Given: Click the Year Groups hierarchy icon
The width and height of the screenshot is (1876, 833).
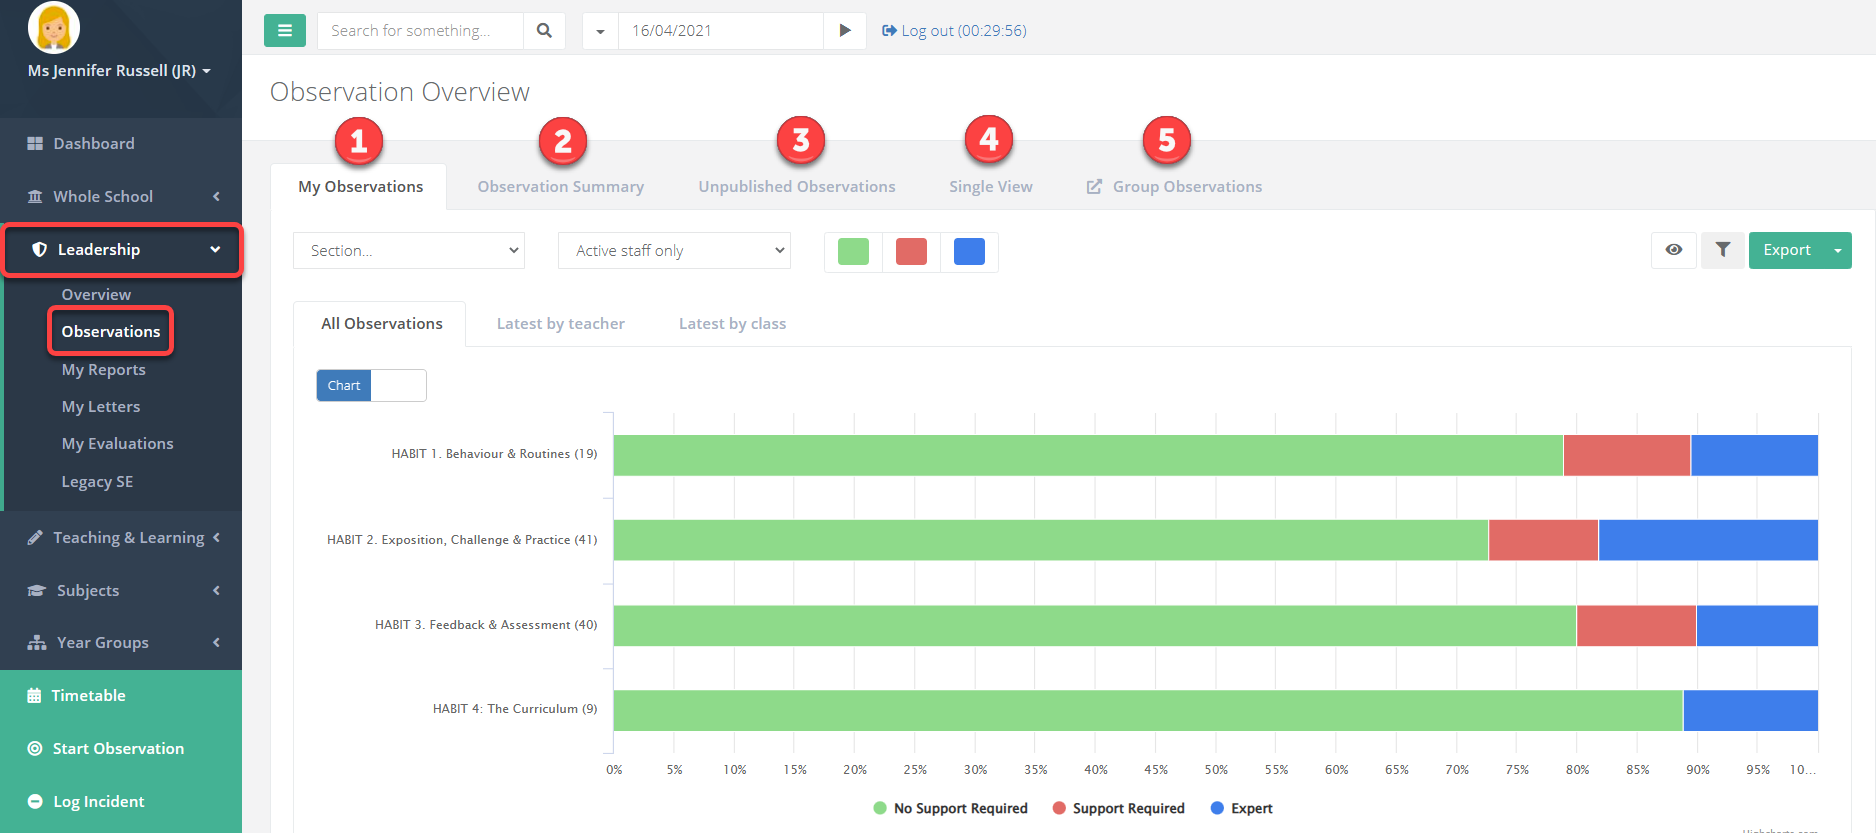Looking at the screenshot, I should (37, 643).
